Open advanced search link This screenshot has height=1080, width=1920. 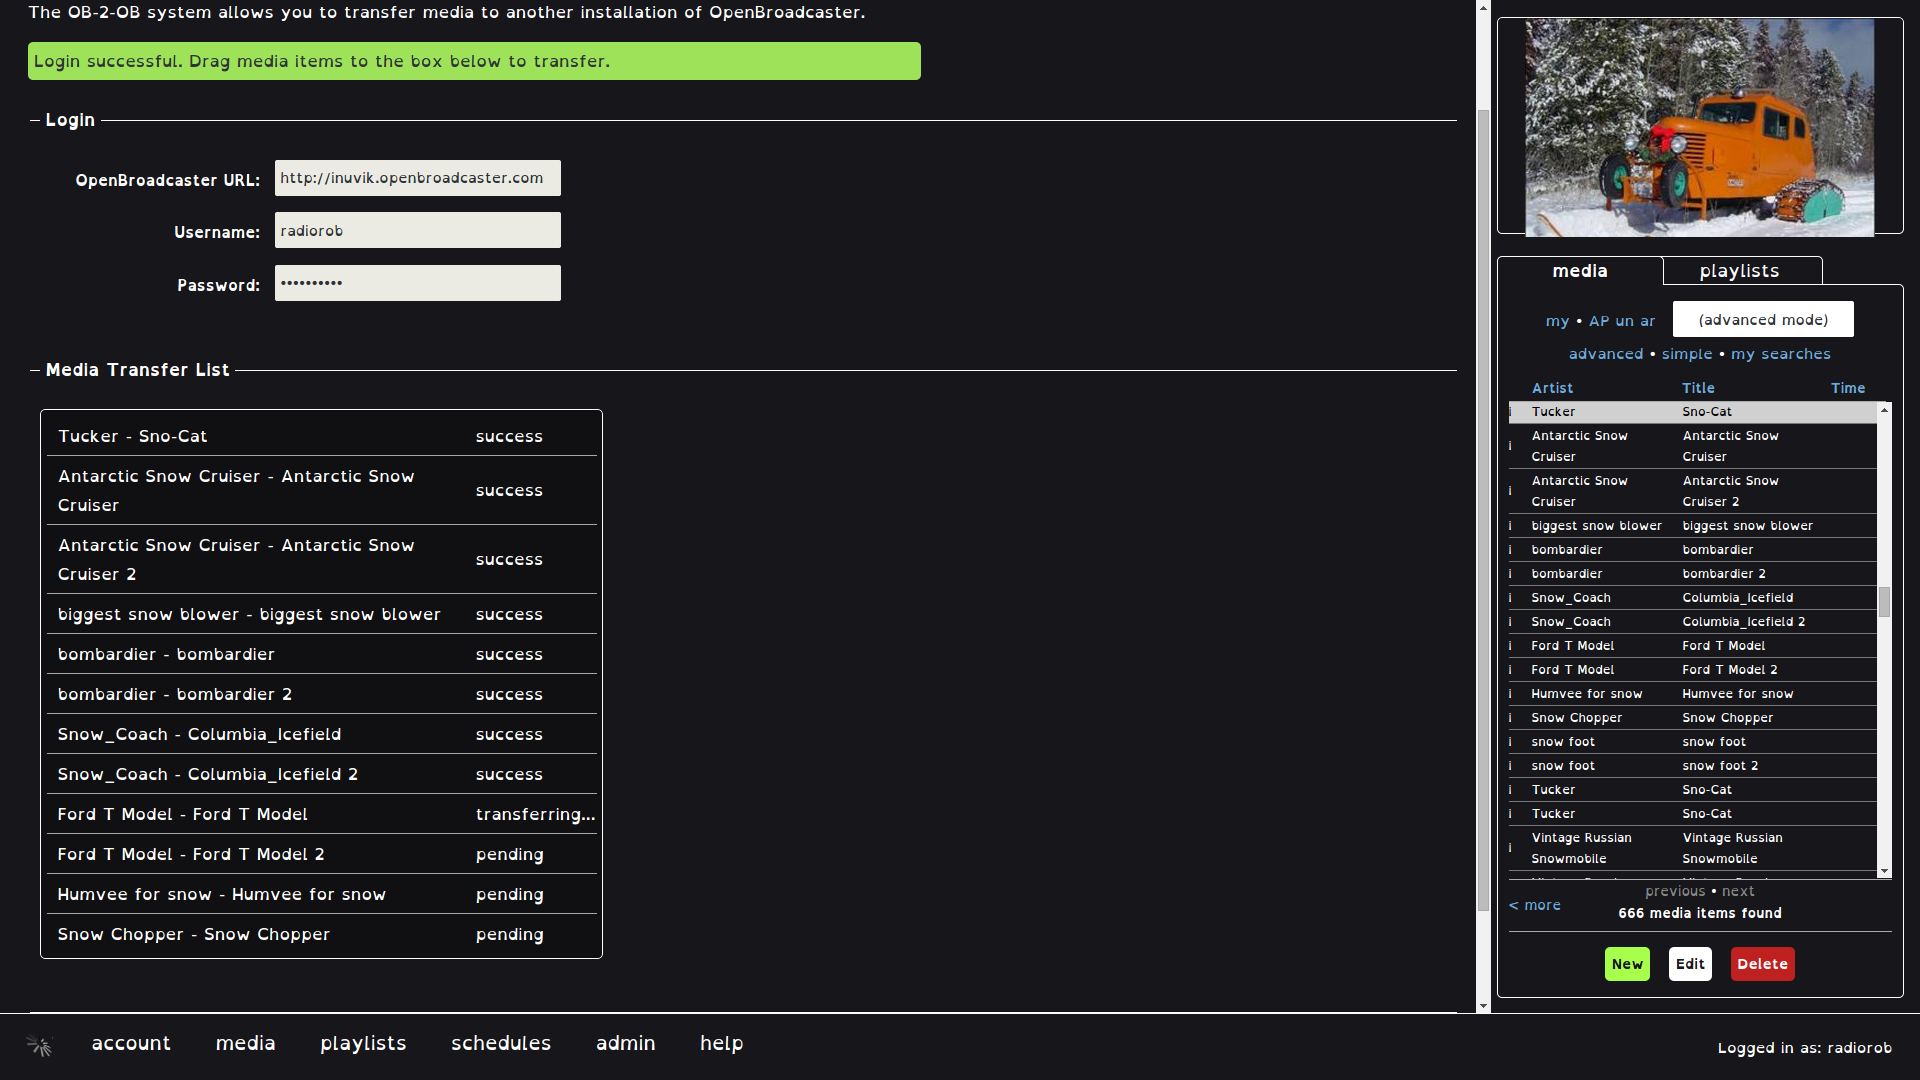click(1606, 354)
